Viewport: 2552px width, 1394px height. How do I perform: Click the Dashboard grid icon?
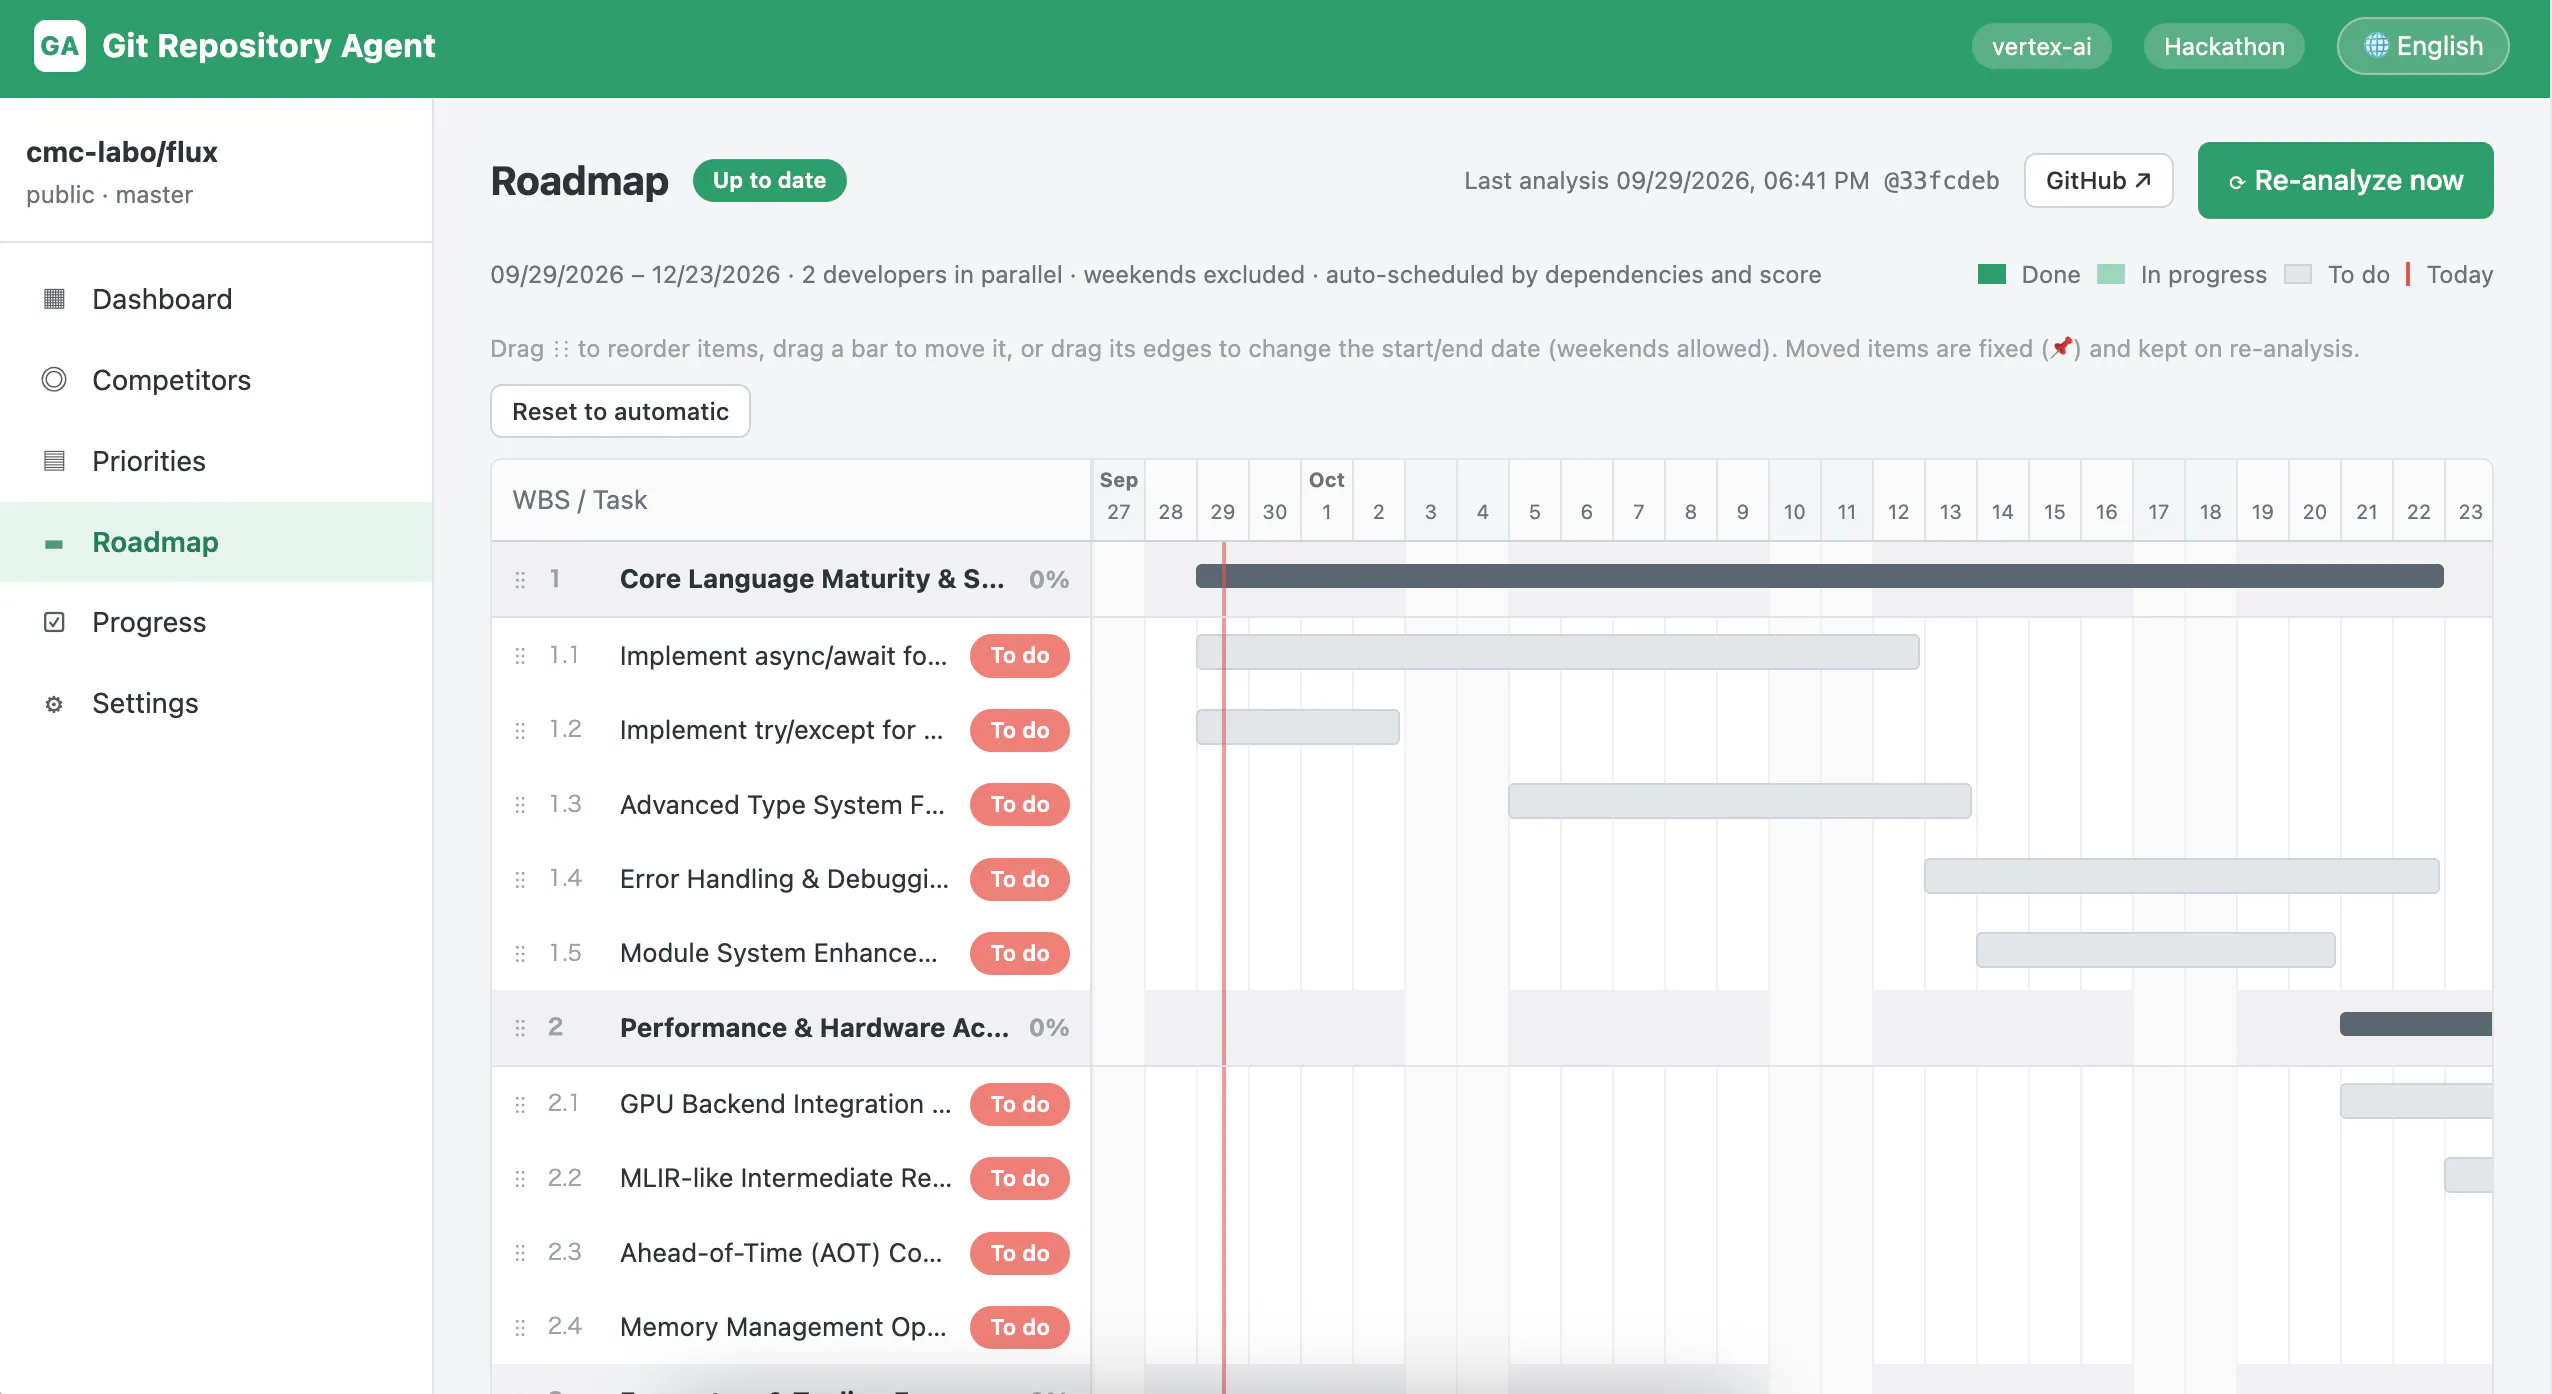point(54,299)
